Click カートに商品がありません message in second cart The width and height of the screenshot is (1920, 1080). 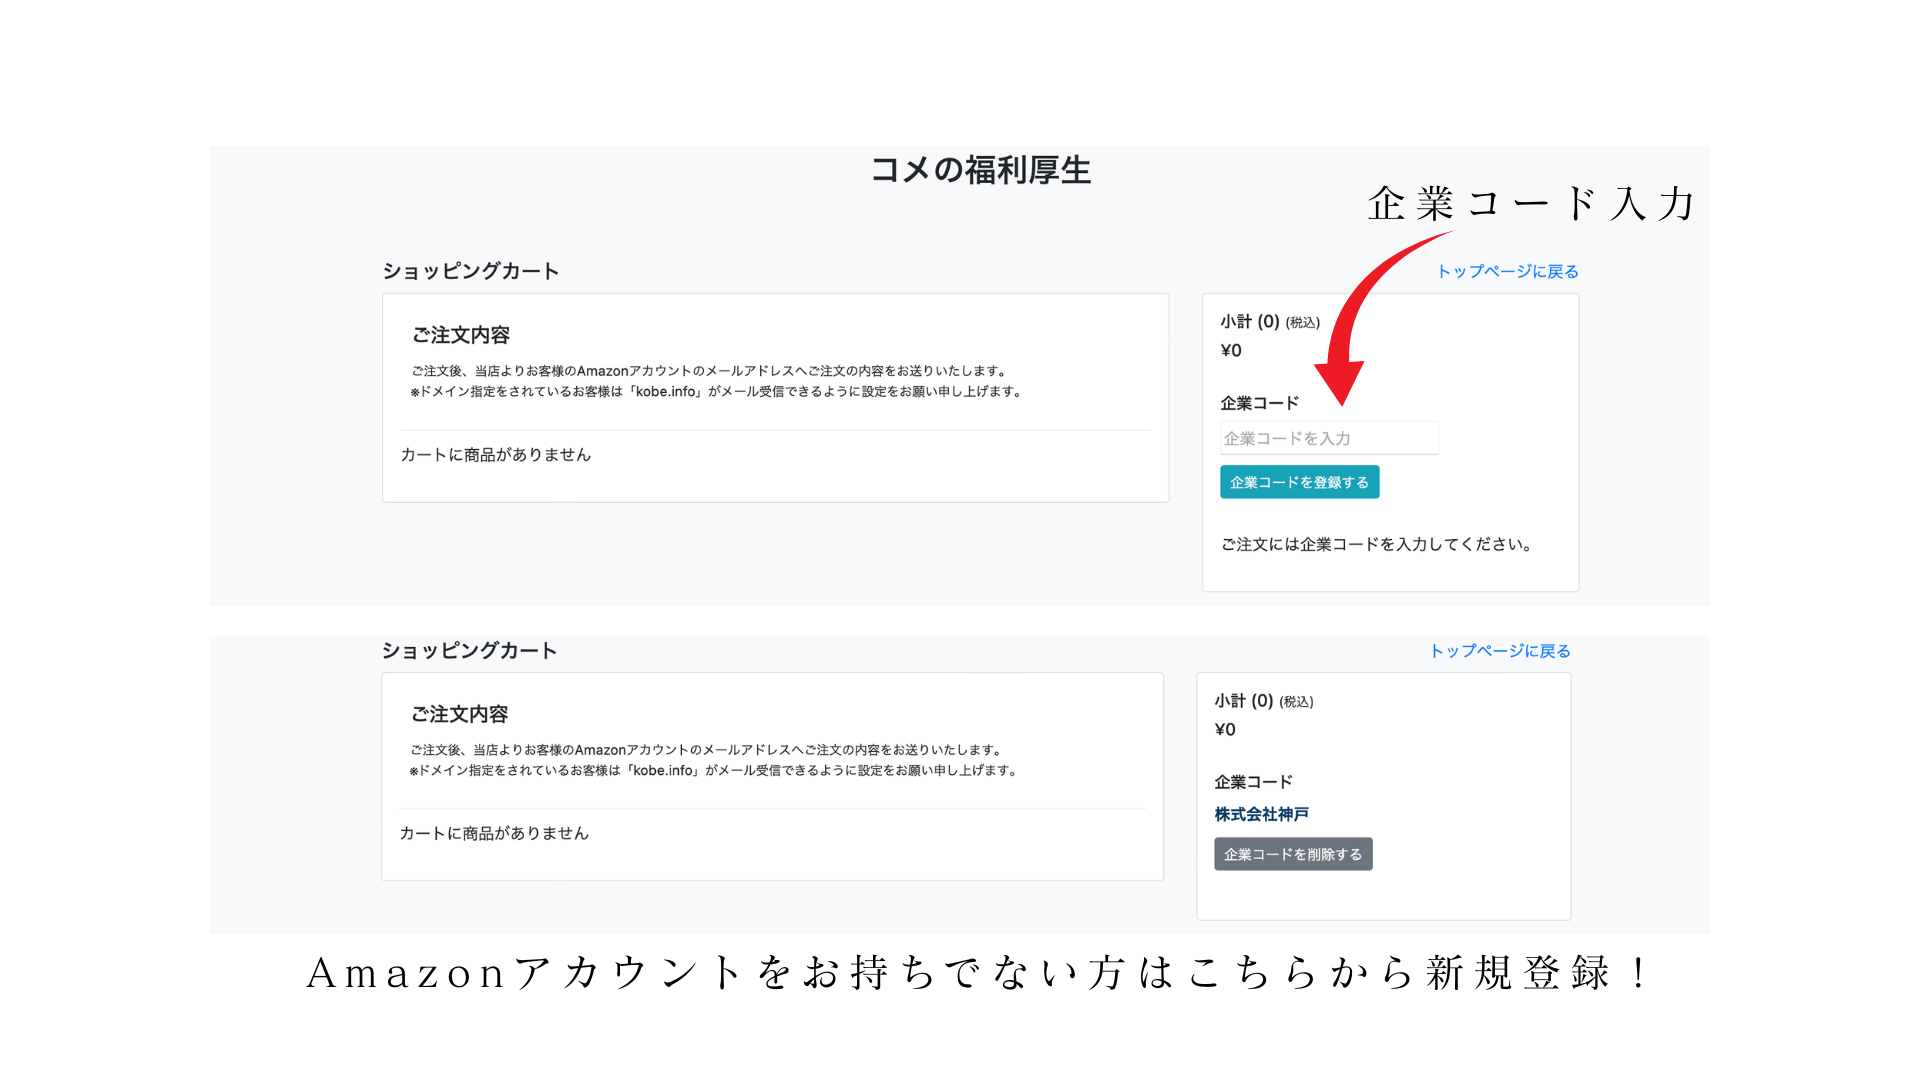pyautogui.click(x=494, y=833)
